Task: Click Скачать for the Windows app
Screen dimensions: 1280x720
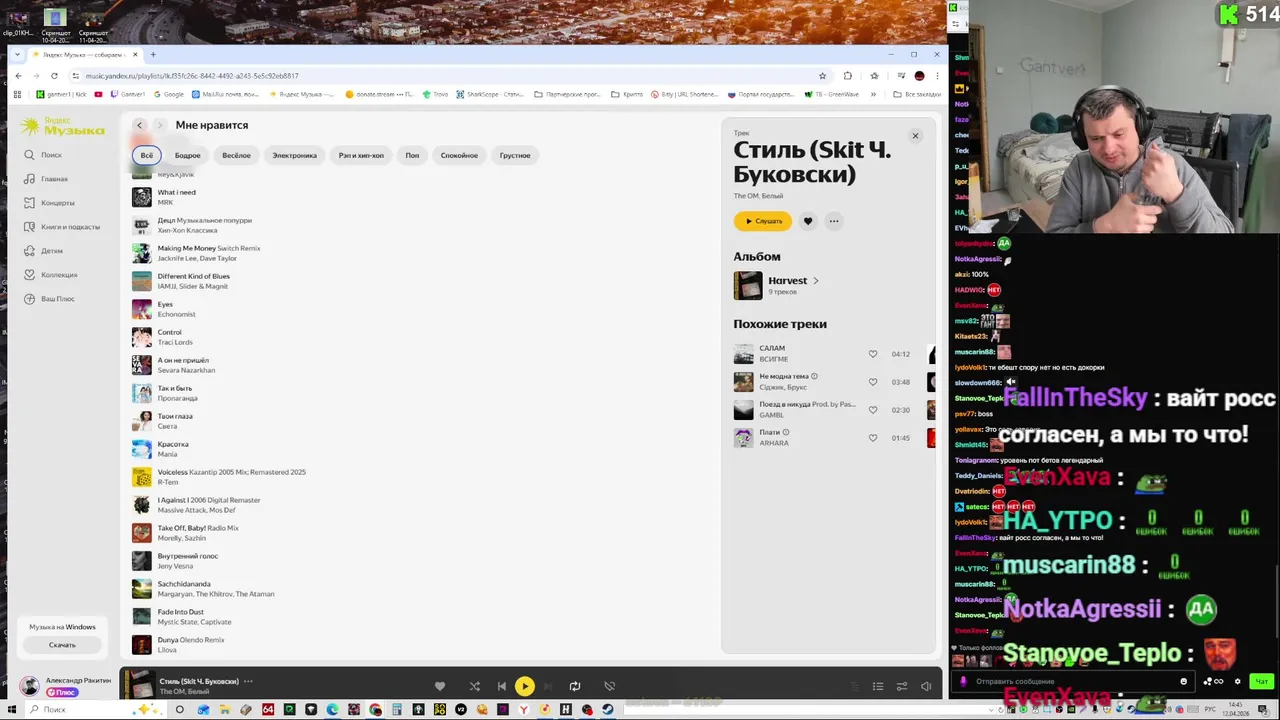Action: [x=62, y=645]
